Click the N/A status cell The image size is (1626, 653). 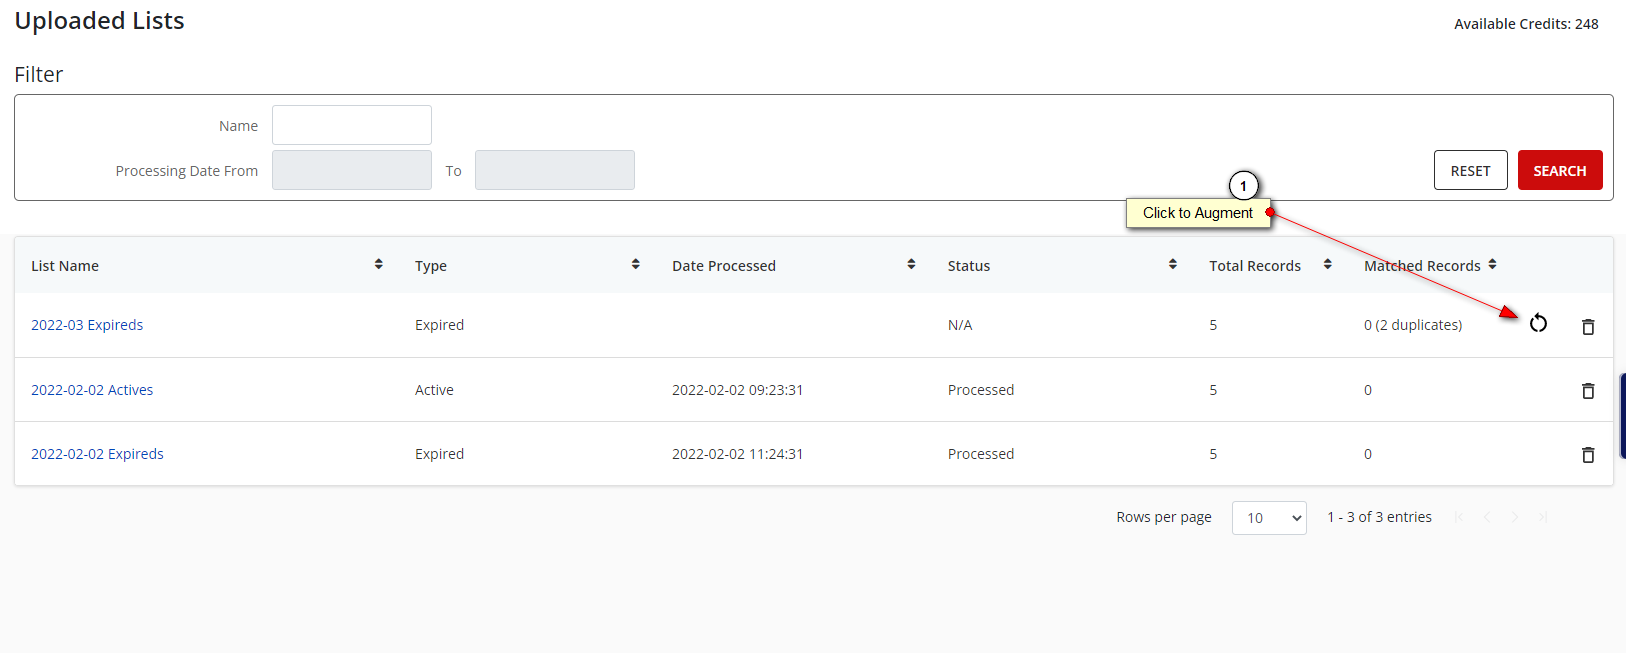pos(960,325)
